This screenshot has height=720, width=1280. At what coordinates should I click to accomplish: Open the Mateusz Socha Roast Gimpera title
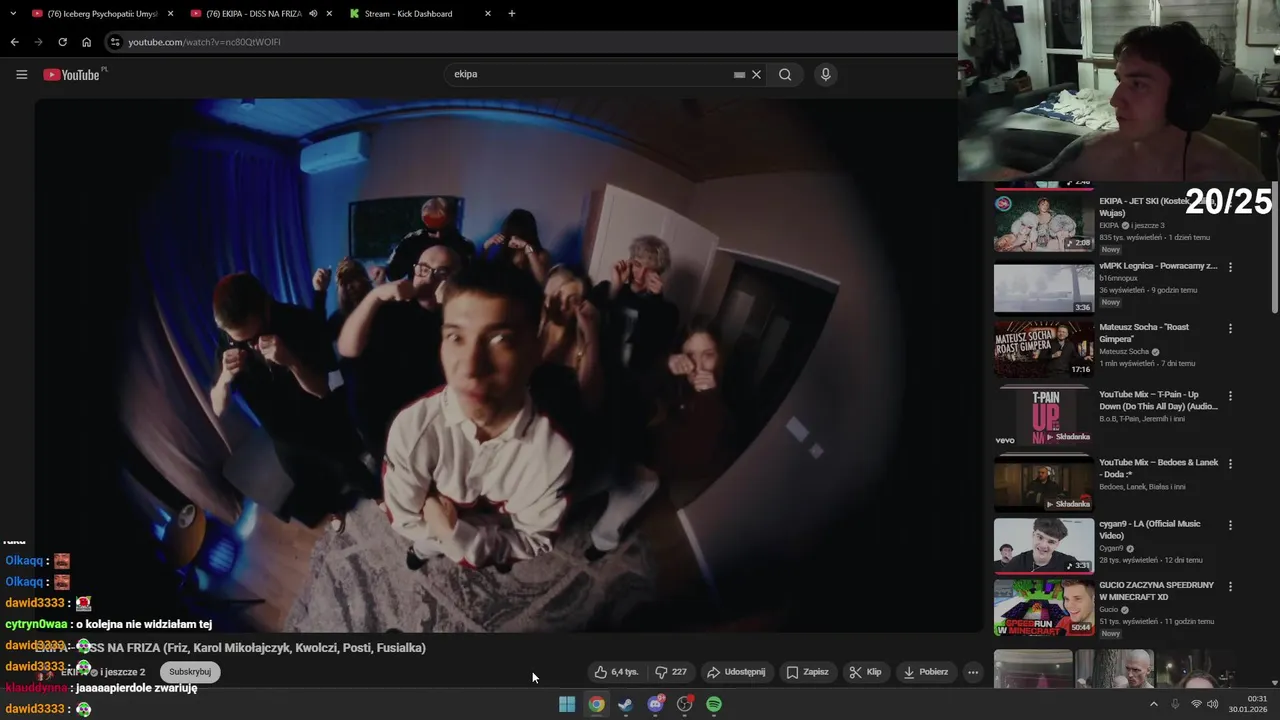[x=1144, y=333]
